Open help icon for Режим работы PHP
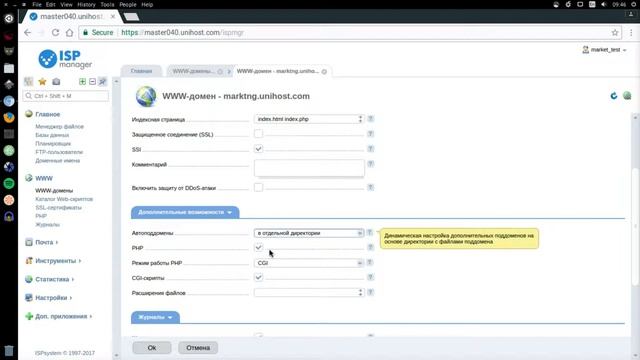 369,262
